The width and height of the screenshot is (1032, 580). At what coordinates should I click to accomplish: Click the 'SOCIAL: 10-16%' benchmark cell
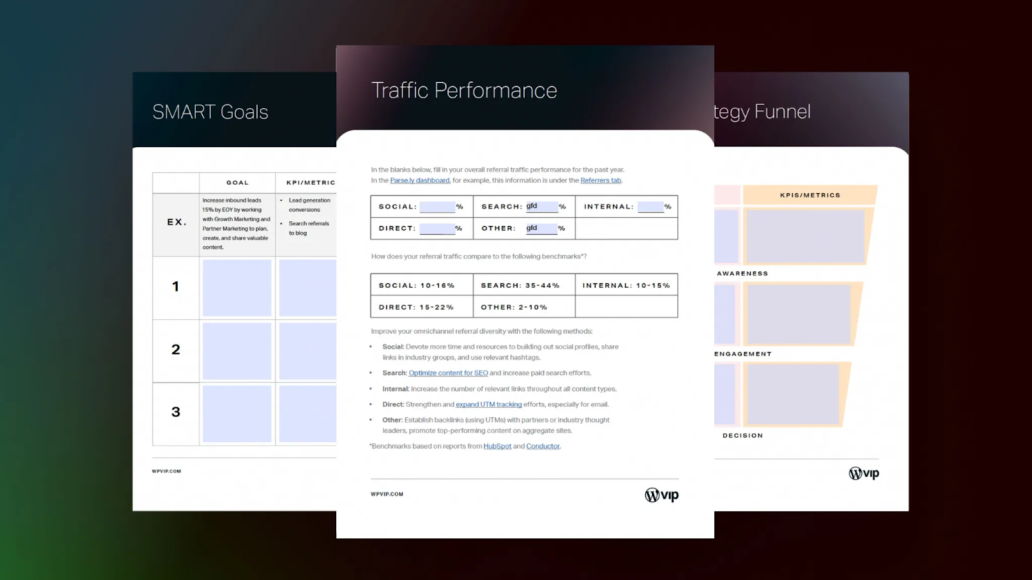[x=422, y=285]
